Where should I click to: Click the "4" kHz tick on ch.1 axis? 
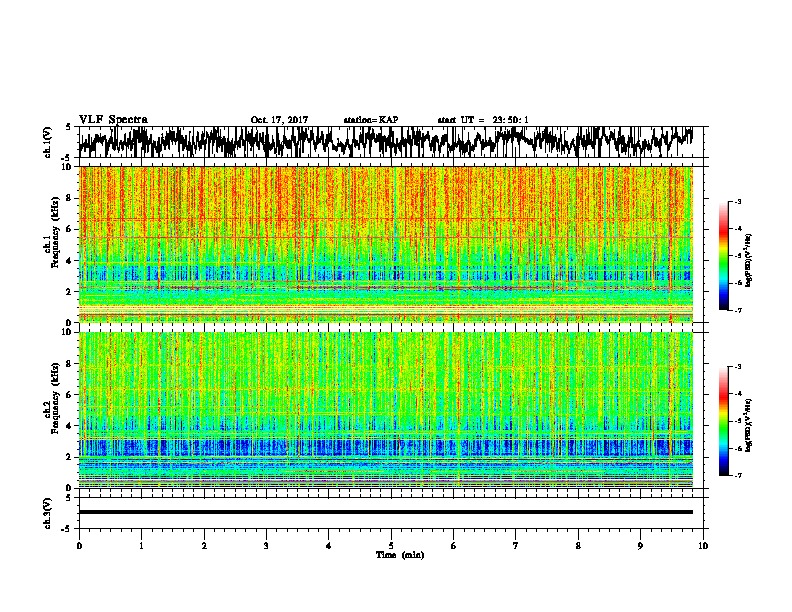[x=71, y=261]
